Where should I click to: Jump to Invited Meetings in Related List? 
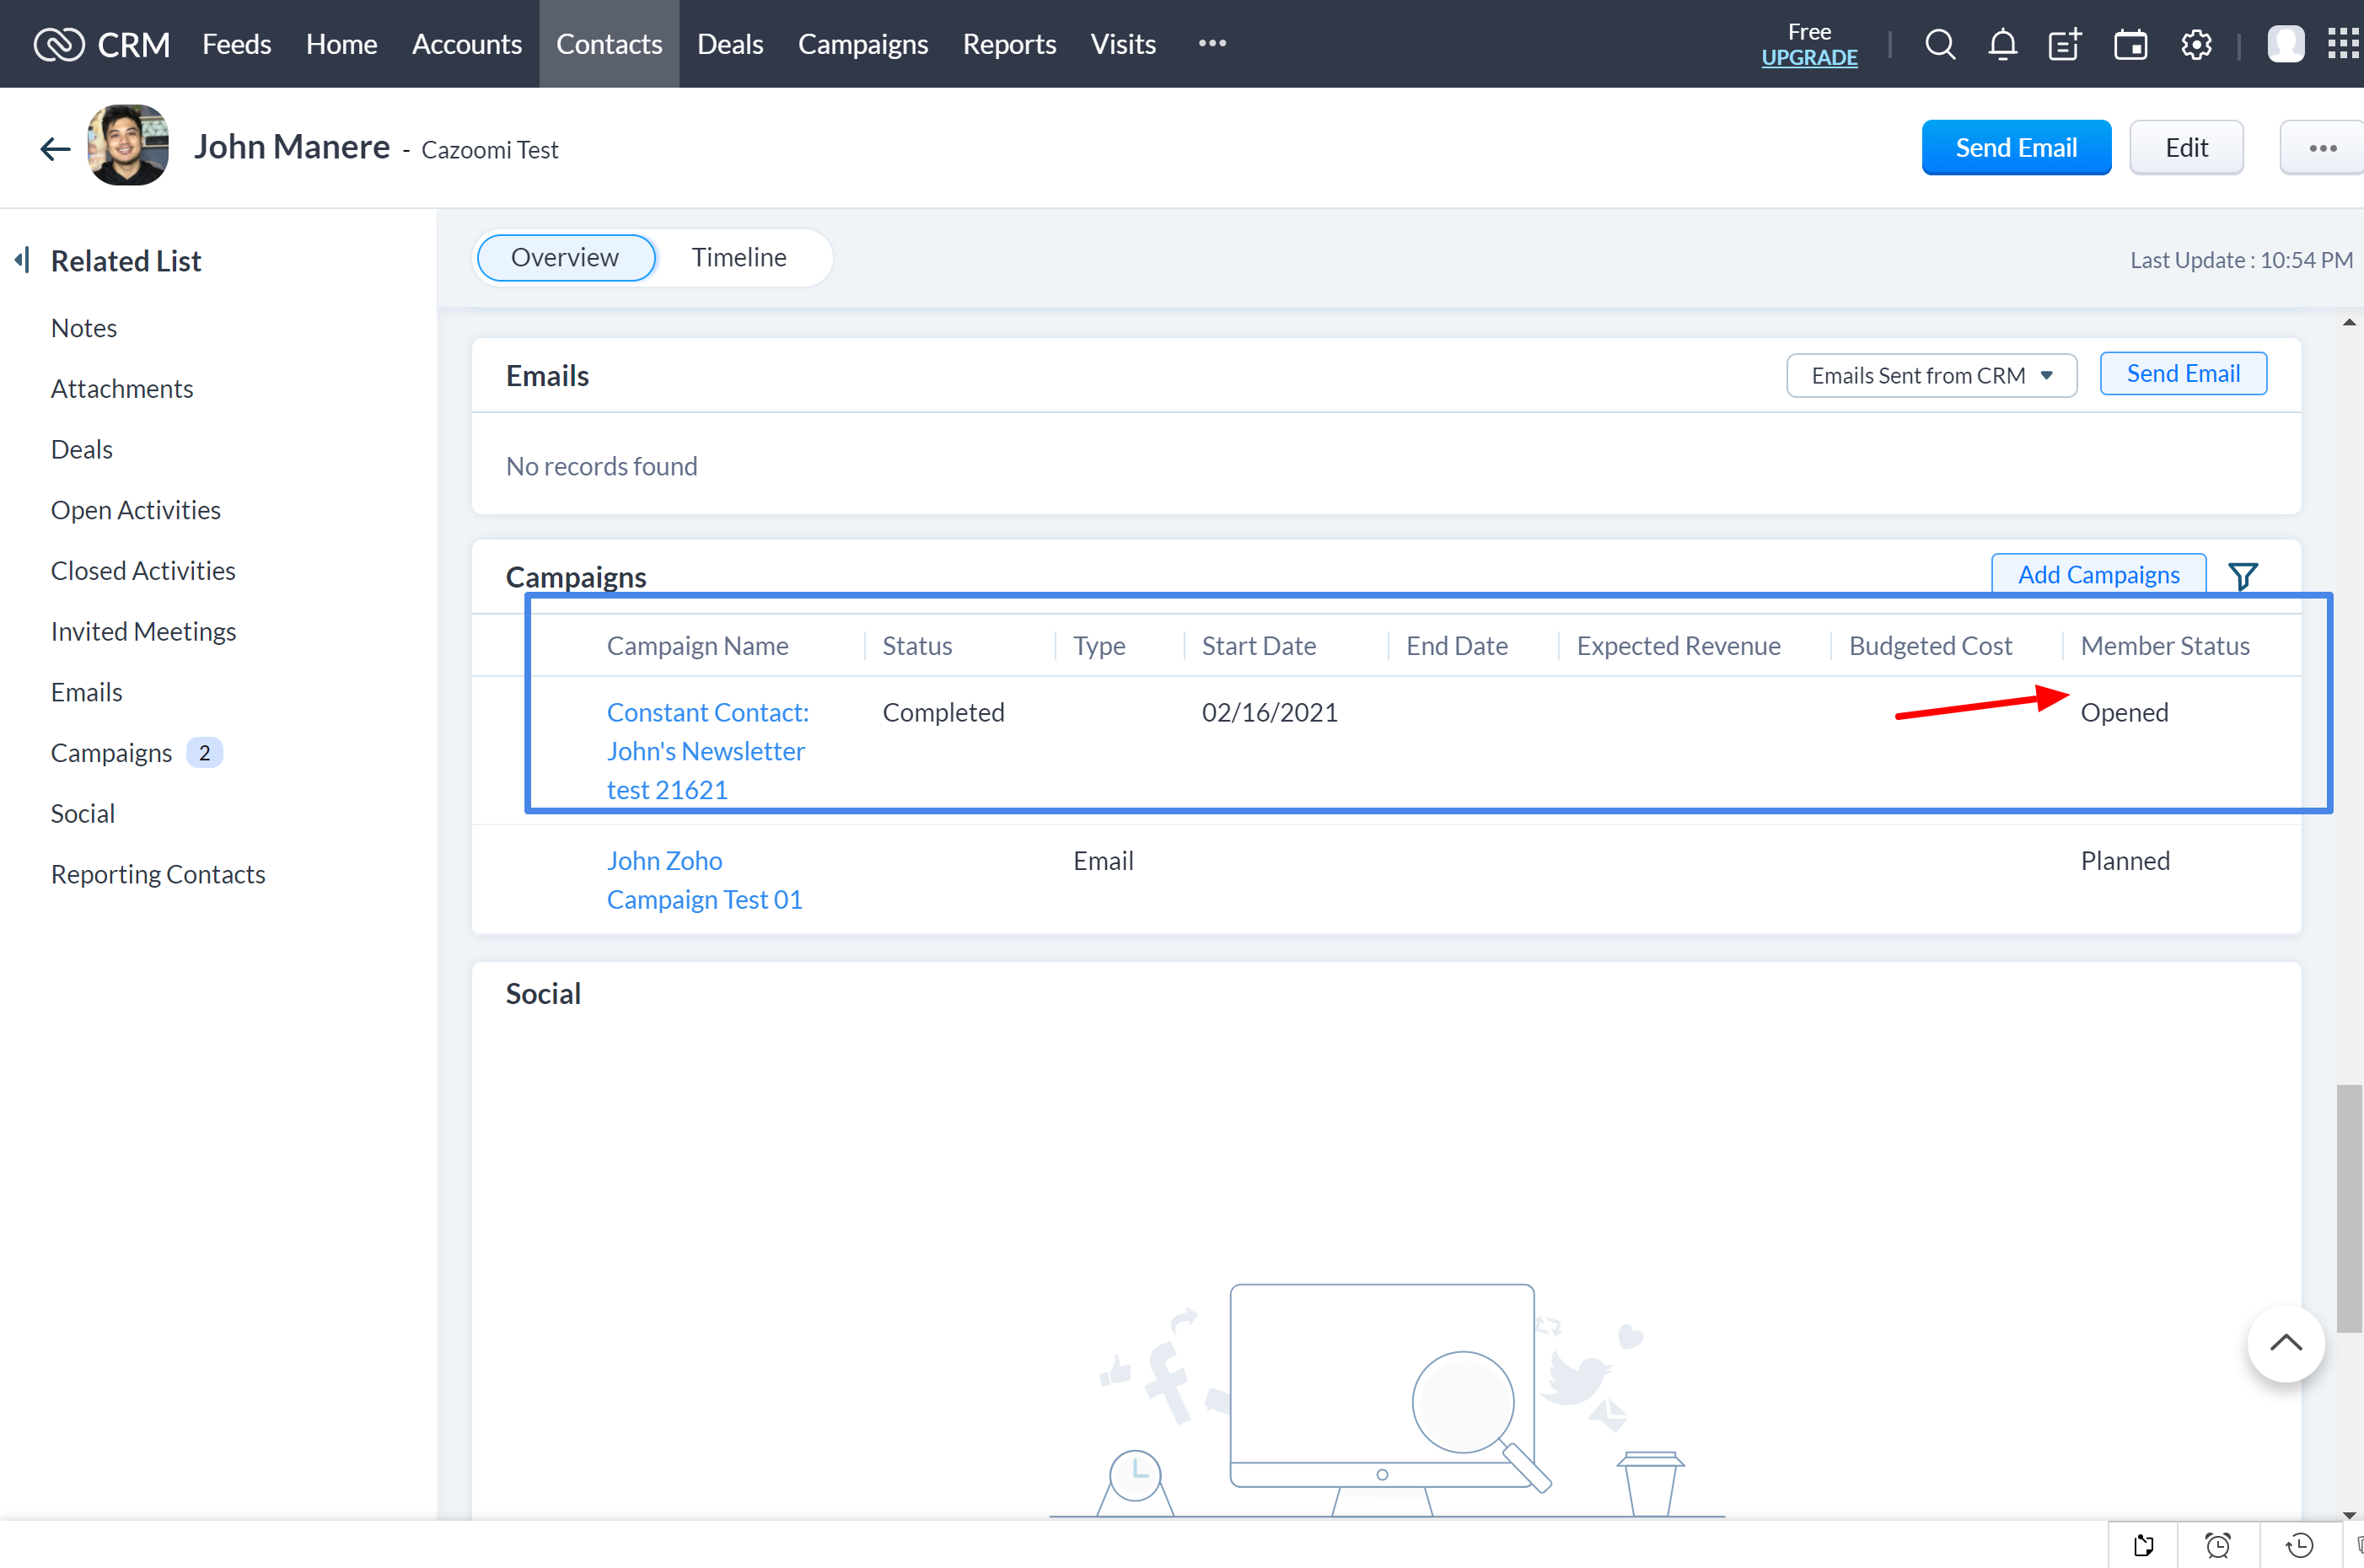pyautogui.click(x=143, y=631)
